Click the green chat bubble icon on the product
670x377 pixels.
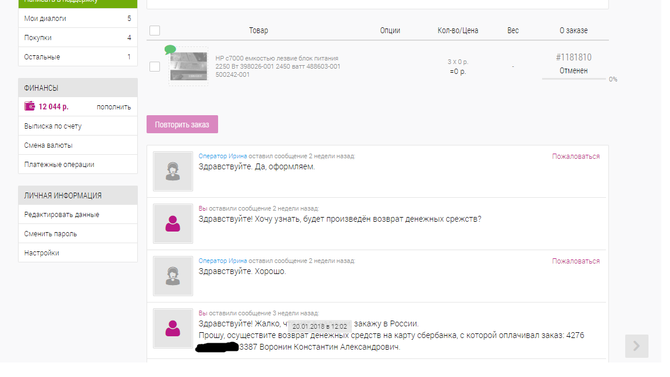click(170, 50)
